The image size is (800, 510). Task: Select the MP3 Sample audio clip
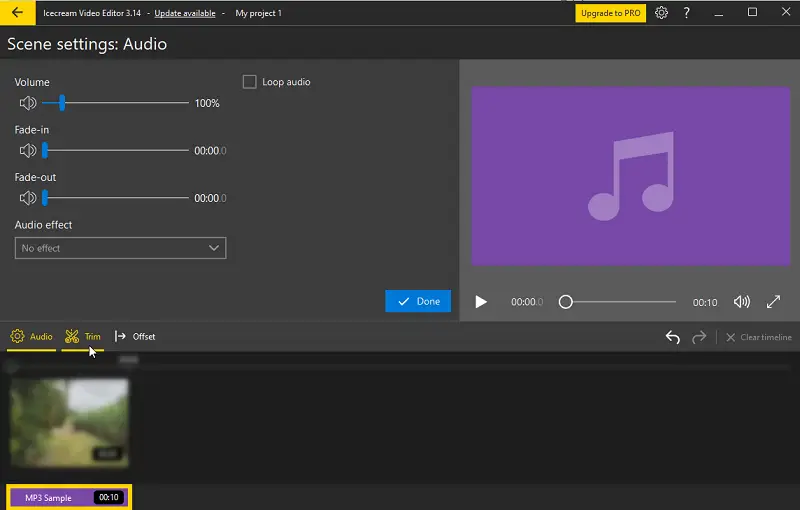click(x=69, y=497)
